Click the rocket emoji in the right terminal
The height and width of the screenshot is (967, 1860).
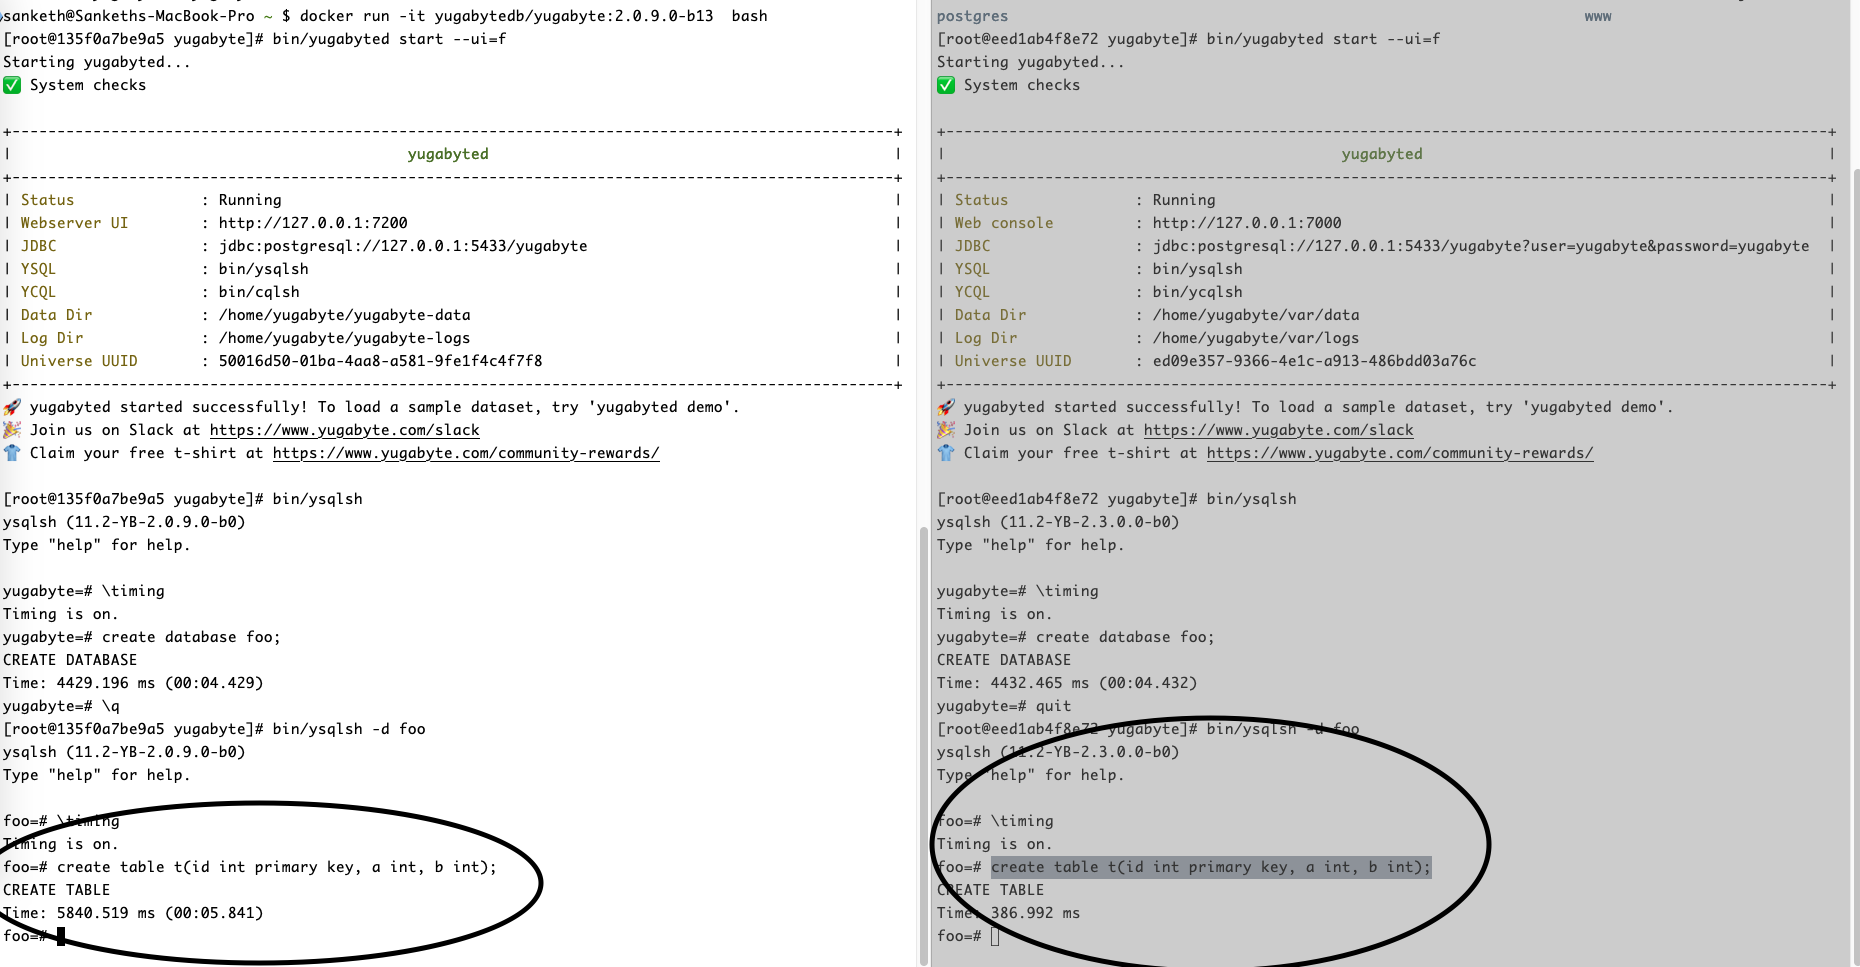click(946, 407)
